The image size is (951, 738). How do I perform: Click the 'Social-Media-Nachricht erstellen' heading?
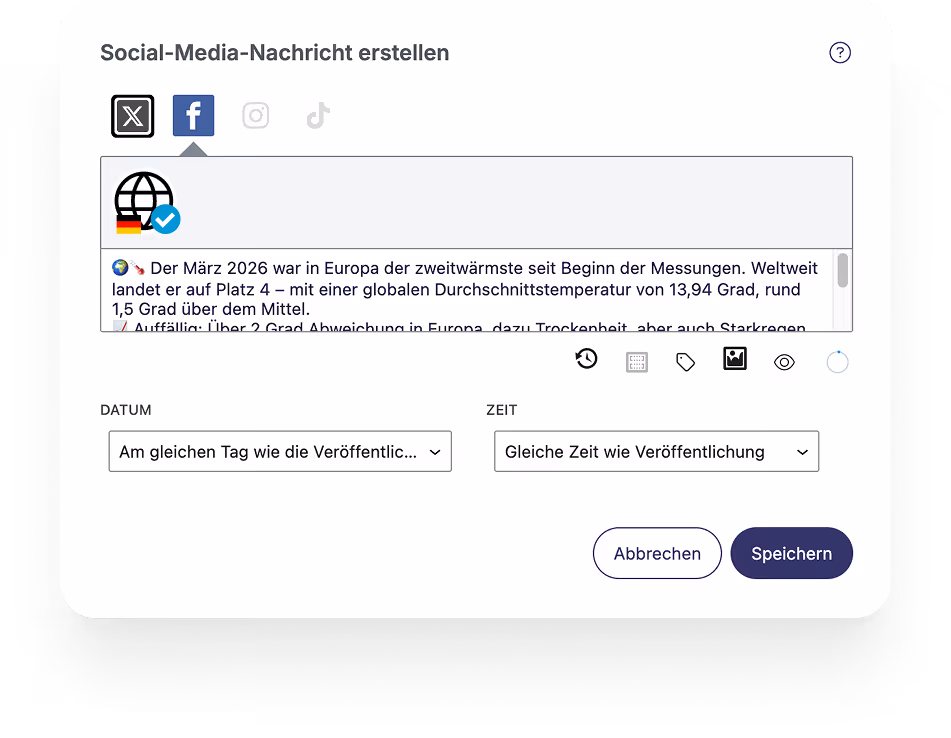(x=275, y=53)
